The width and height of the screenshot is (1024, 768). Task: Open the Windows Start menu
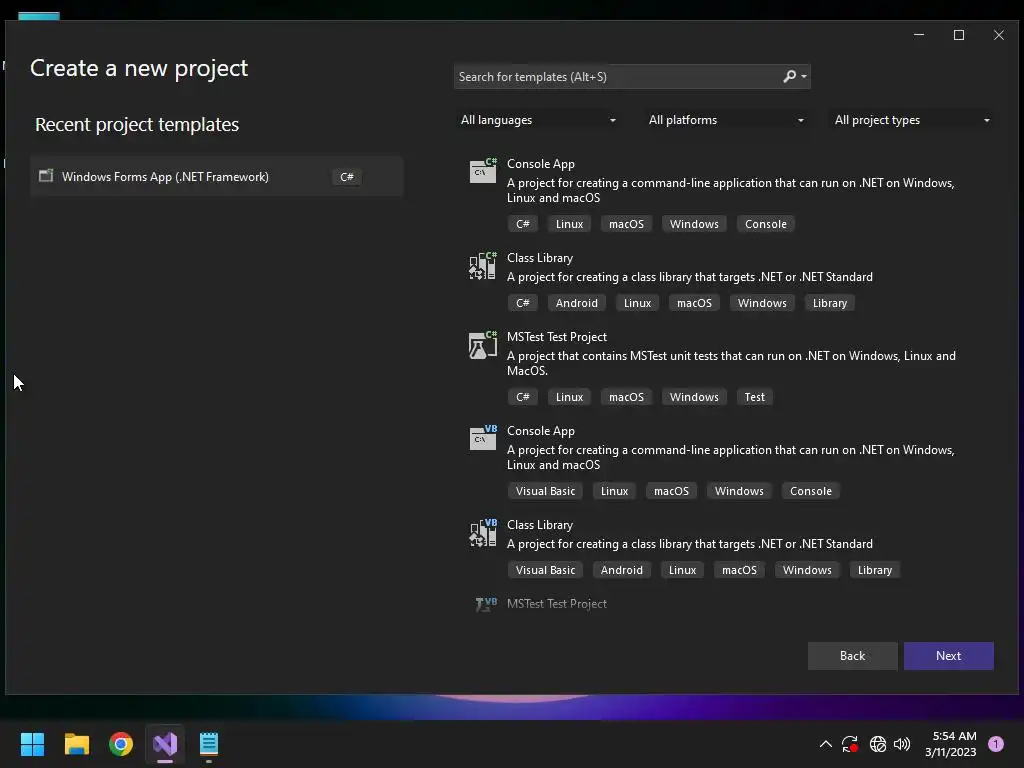32,744
